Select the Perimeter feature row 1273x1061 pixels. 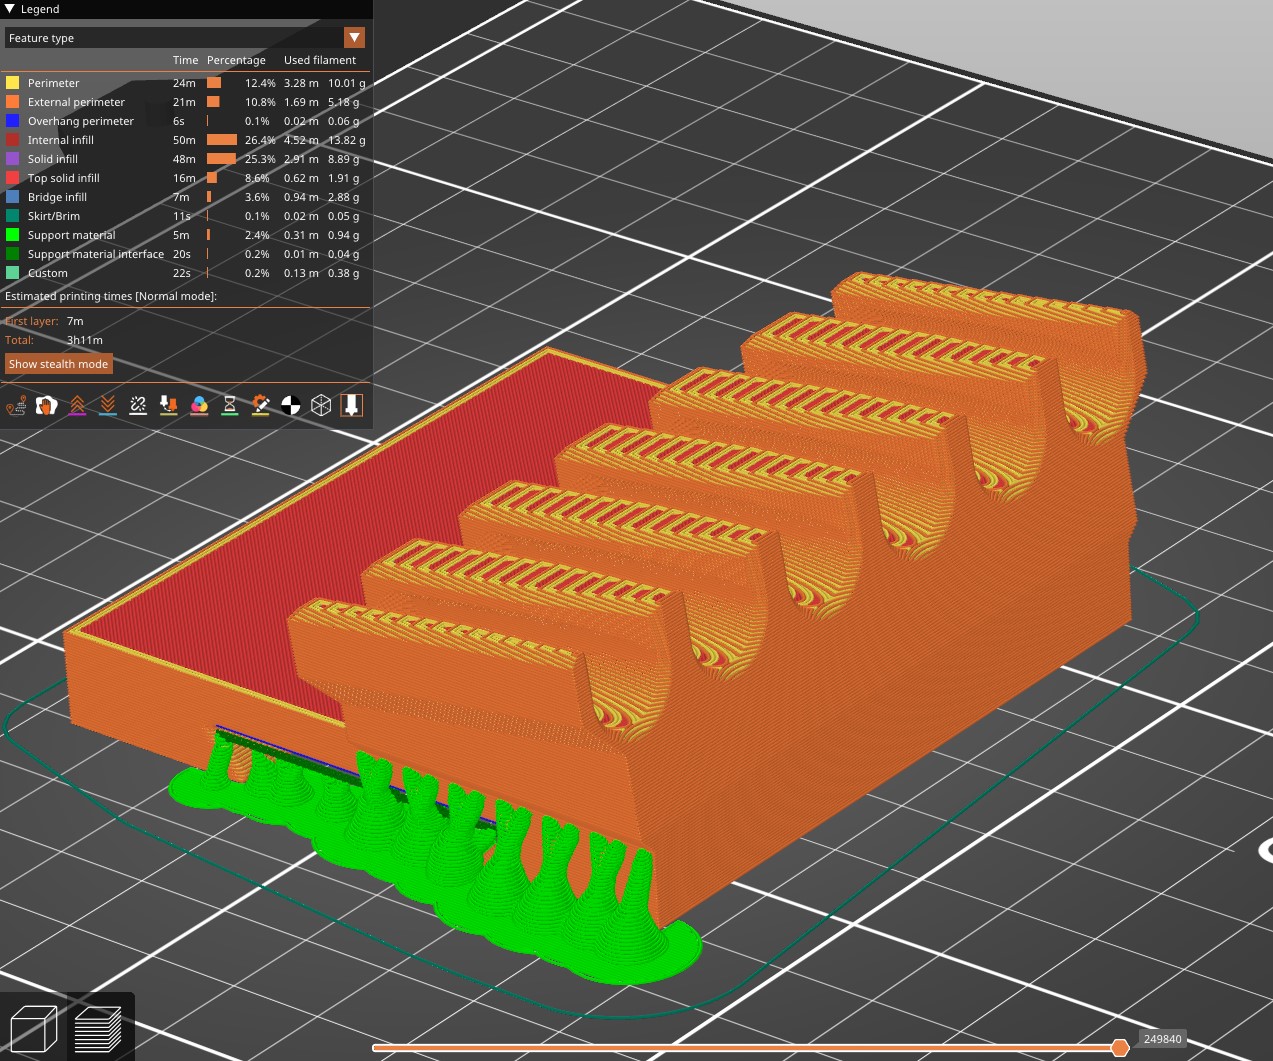pyautogui.click(x=52, y=83)
